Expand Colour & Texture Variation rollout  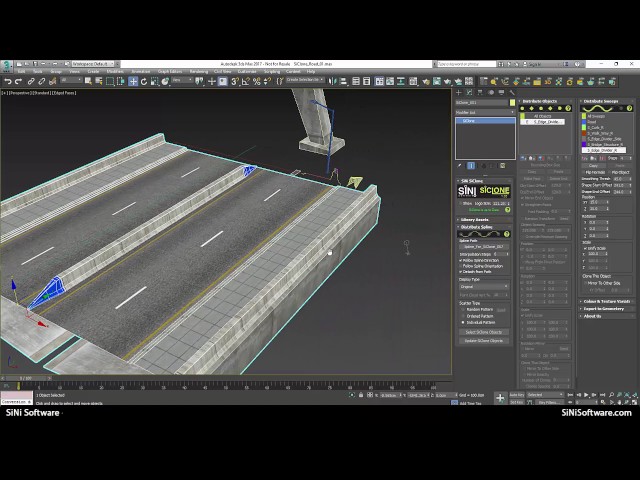[x=607, y=301]
